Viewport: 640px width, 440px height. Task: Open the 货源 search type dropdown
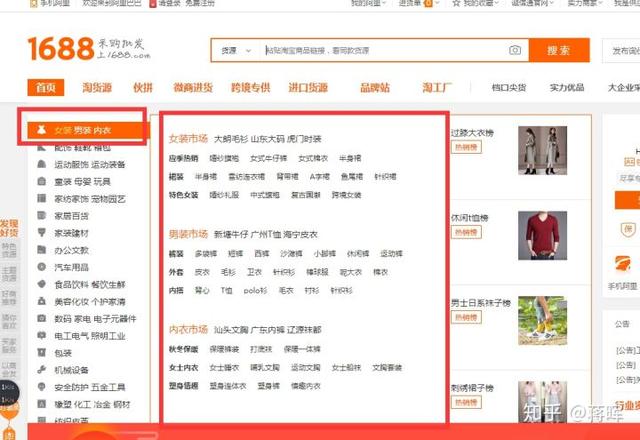233,50
